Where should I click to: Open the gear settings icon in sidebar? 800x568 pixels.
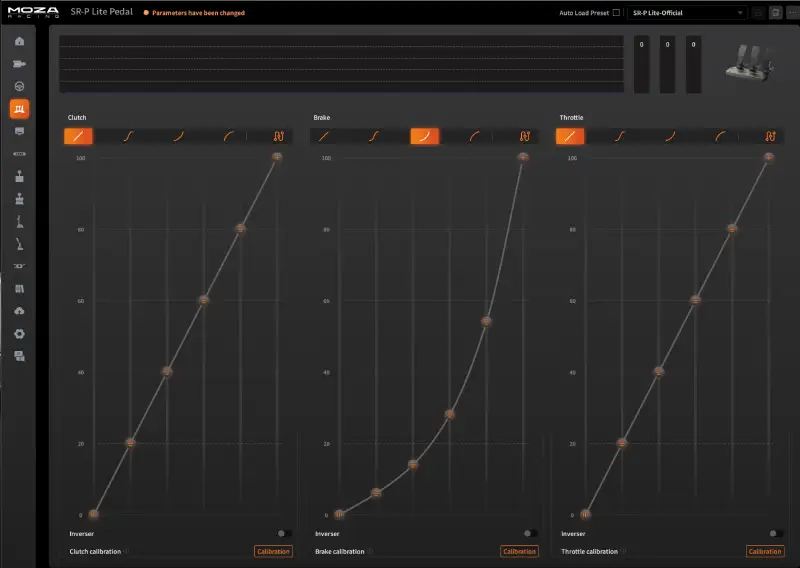19,333
